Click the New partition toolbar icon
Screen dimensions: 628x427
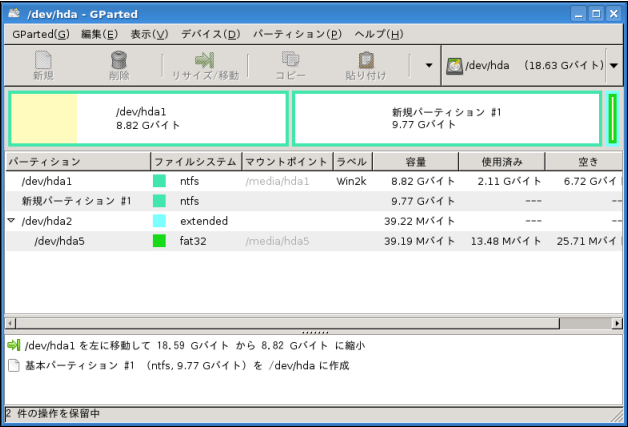pos(42,61)
